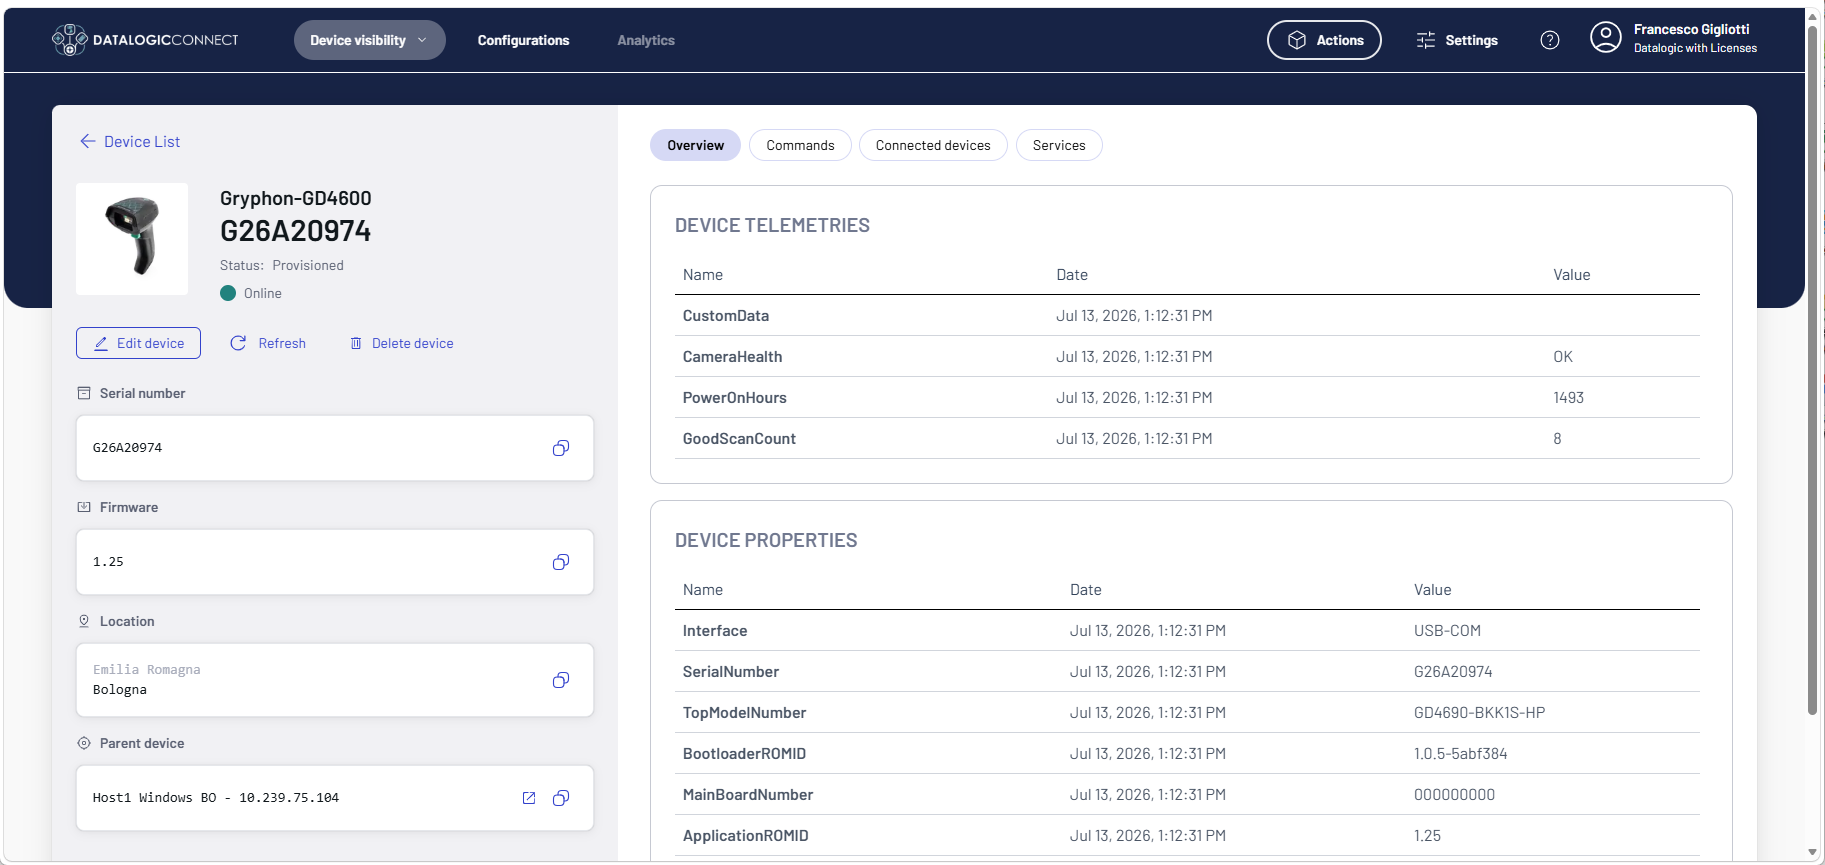Go back to Device List
This screenshot has width=1825, height=865.
pos(142,142)
